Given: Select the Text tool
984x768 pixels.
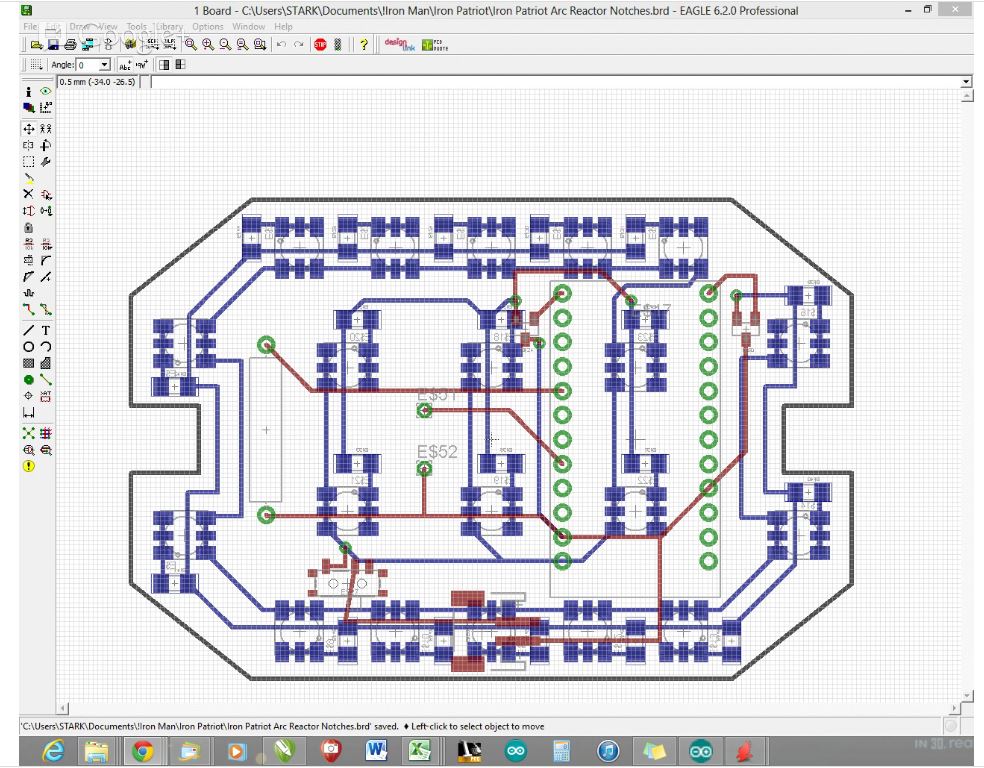Looking at the screenshot, I should [45, 330].
